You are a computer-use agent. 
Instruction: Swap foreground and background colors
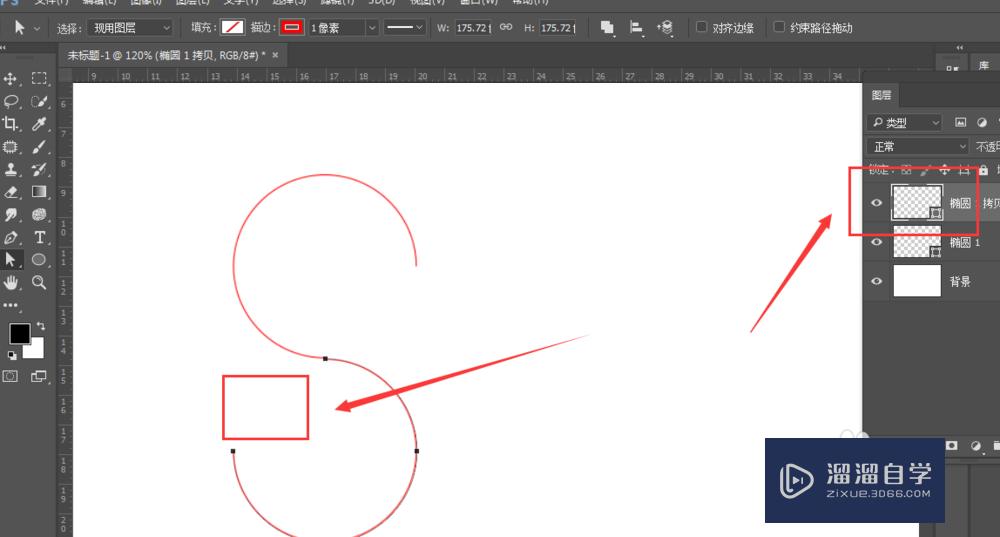41,326
